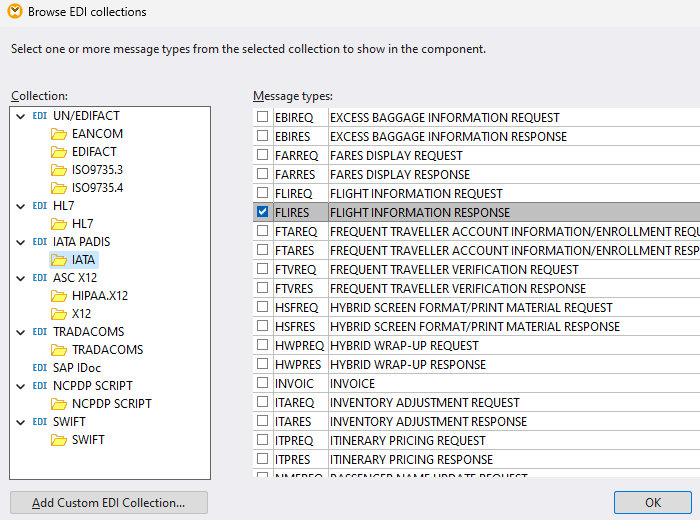Select the SWIFT folder icon
Screen dimensions: 700x520
(59, 440)
